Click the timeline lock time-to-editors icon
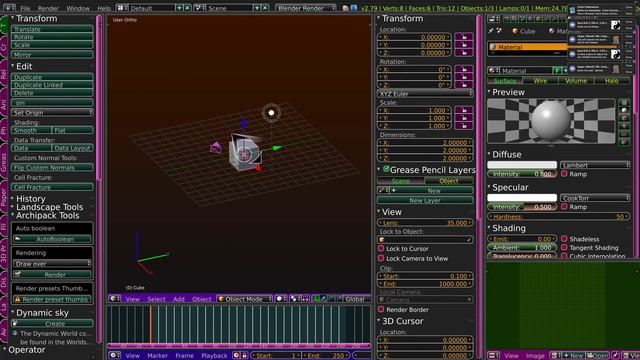Screen dimensions: 640x360 click(x=244, y=355)
